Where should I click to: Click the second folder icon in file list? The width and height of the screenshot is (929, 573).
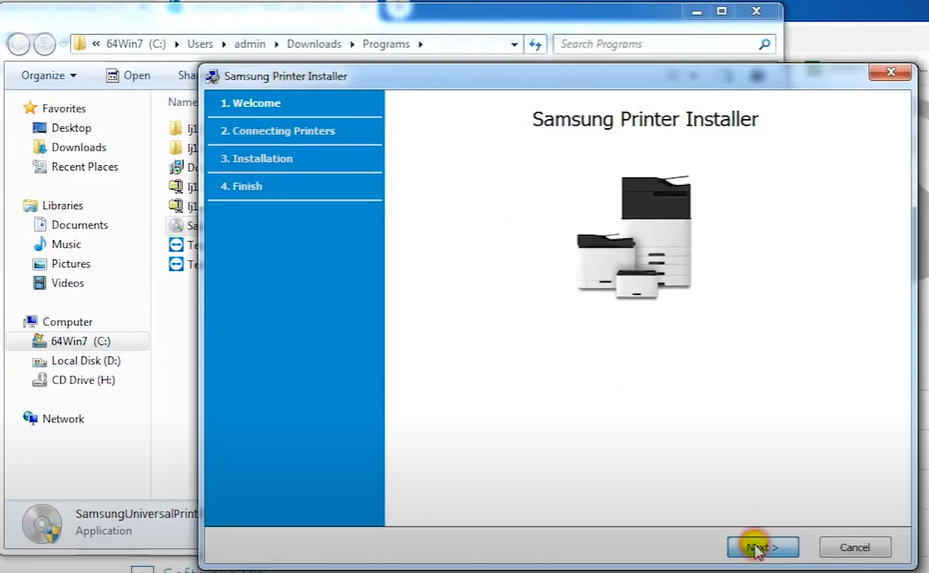click(x=176, y=148)
